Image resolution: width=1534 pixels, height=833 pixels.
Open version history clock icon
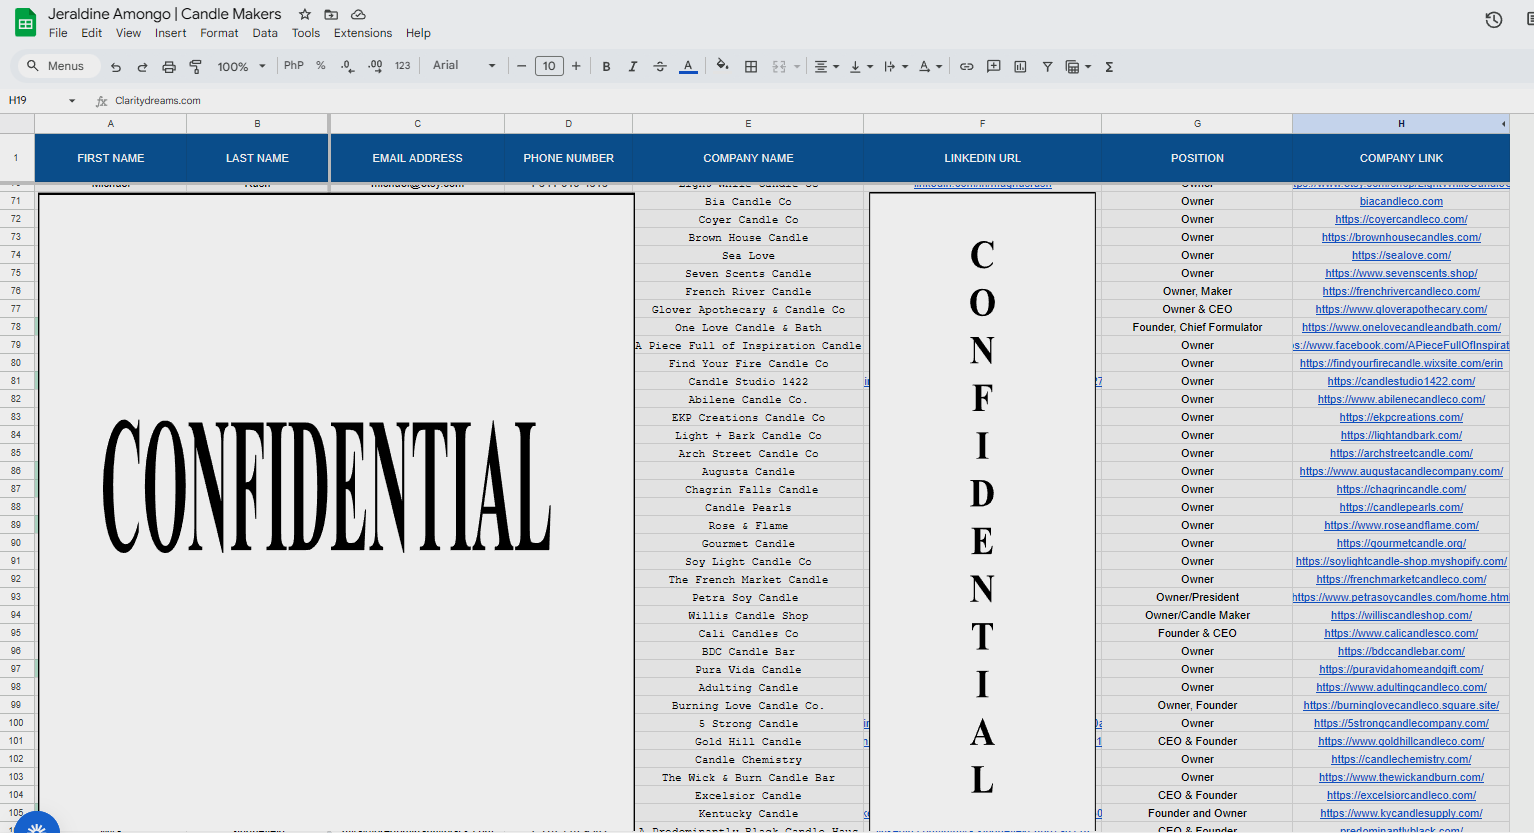click(1493, 20)
